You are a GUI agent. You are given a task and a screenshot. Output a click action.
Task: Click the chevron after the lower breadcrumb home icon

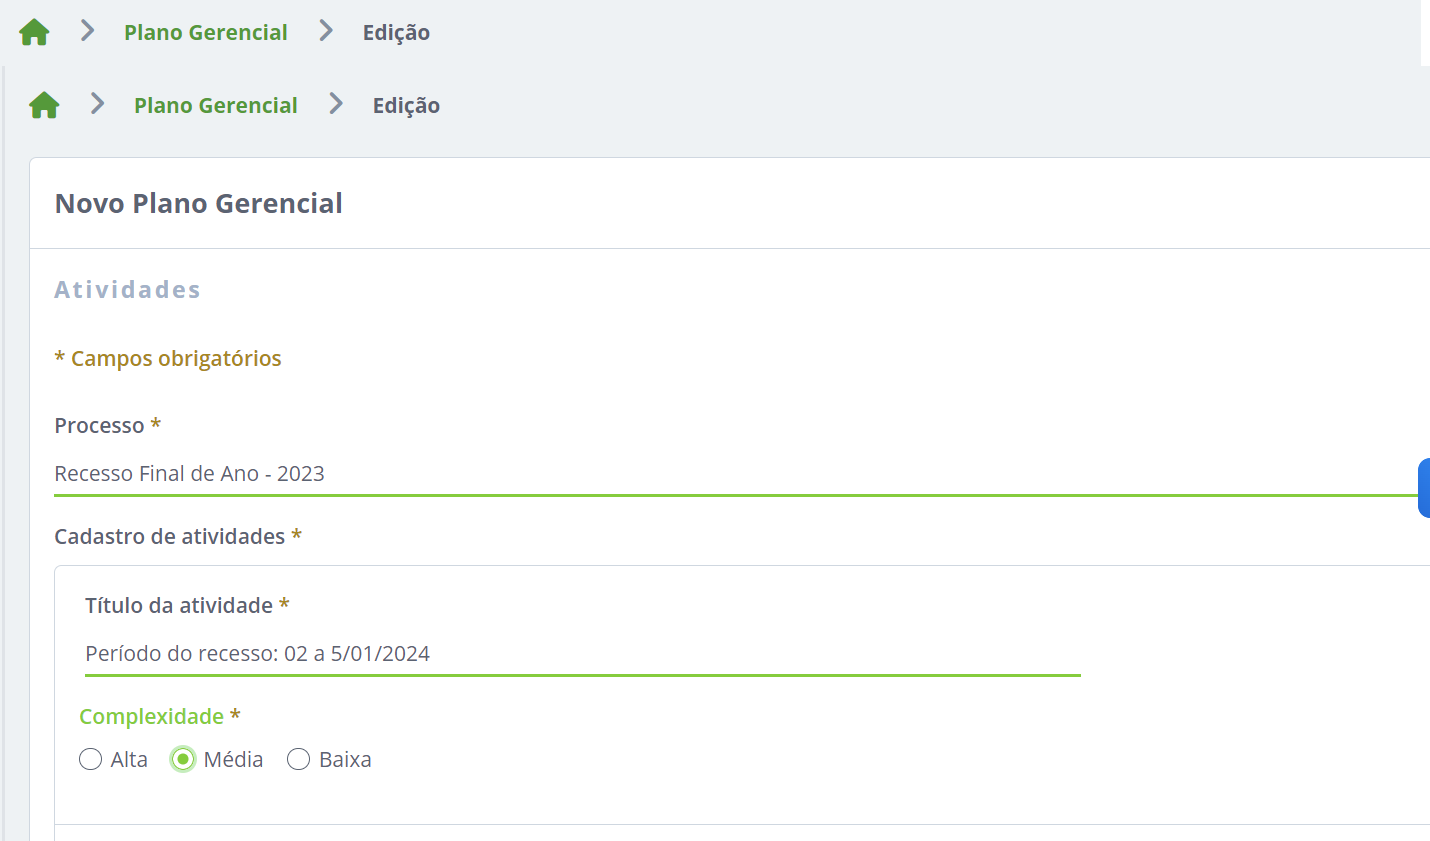[98, 104]
